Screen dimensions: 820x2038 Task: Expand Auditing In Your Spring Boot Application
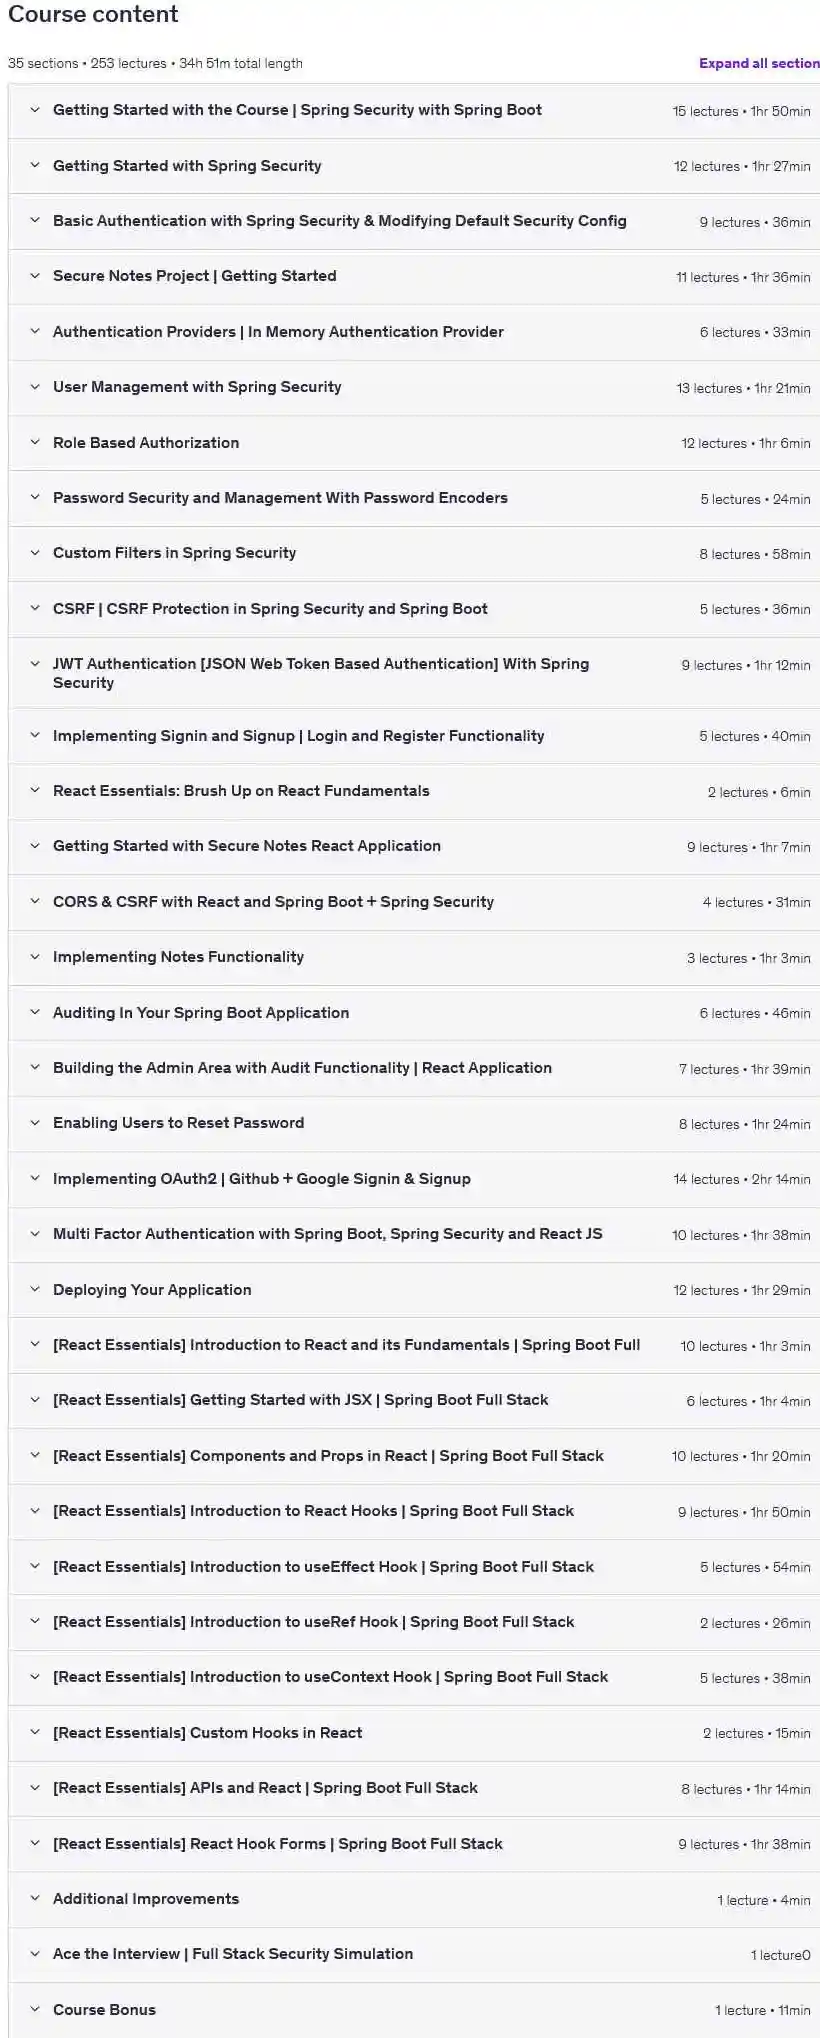[414, 1013]
